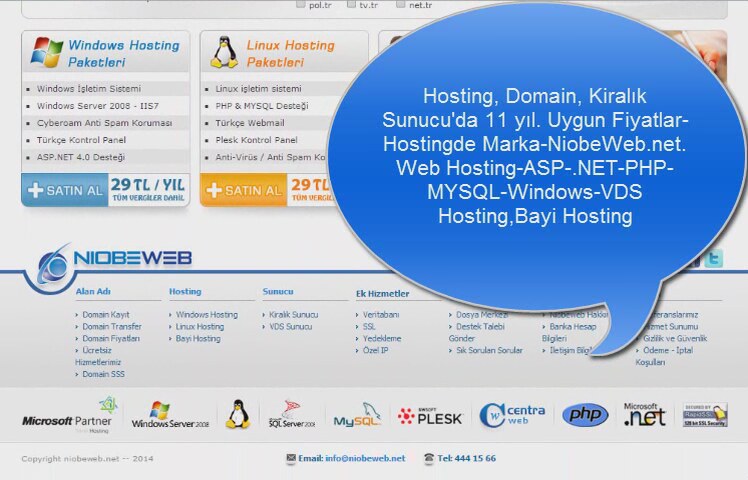The height and width of the screenshot is (480, 748).
Task: Click the penguin logo in the partner strip
Action: click(x=238, y=414)
